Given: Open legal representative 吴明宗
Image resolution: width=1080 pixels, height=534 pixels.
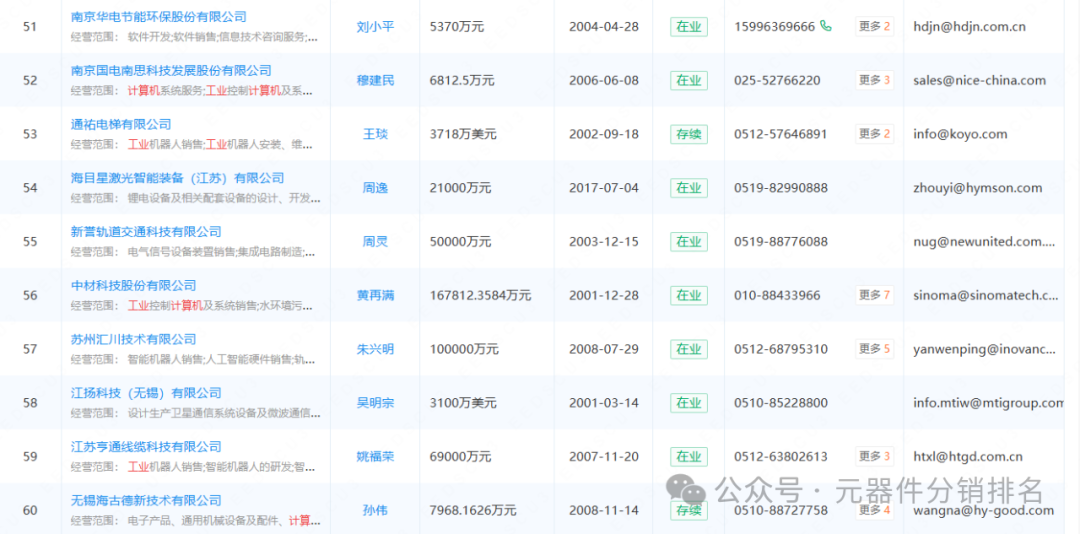Looking at the screenshot, I should pyautogui.click(x=375, y=403).
